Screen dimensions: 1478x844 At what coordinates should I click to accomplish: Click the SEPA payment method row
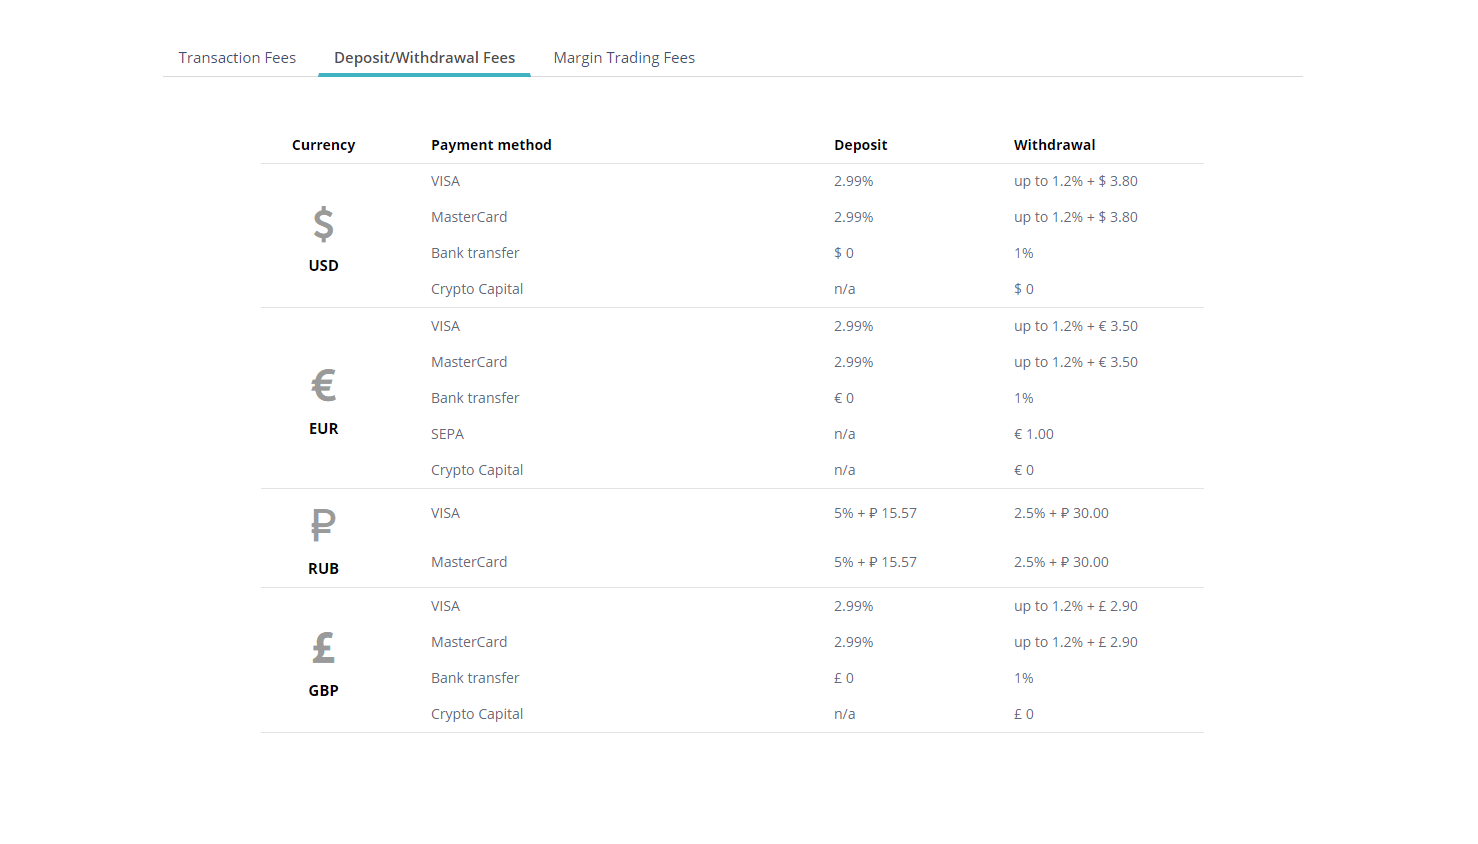coord(447,434)
